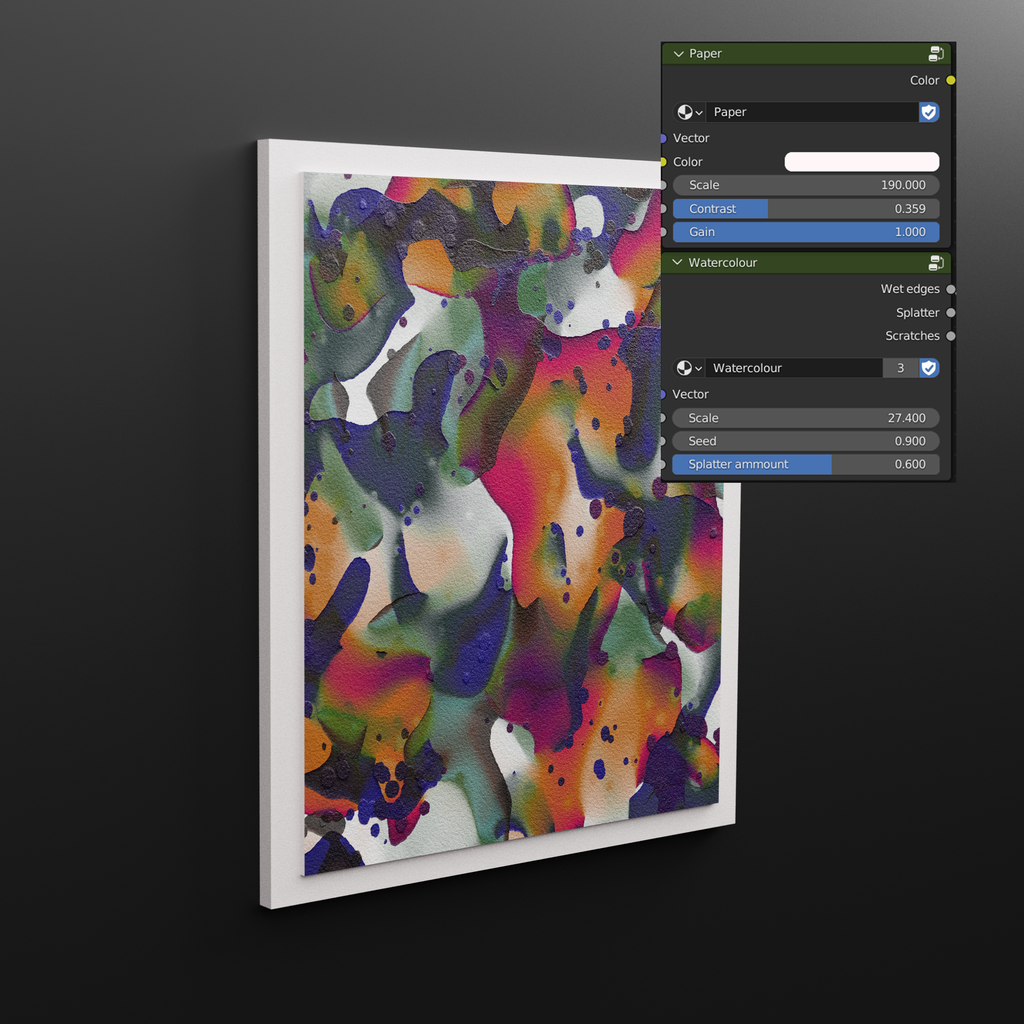This screenshot has width=1024, height=1024.
Task: Click the Scratches output socket
Action: (949, 335)
